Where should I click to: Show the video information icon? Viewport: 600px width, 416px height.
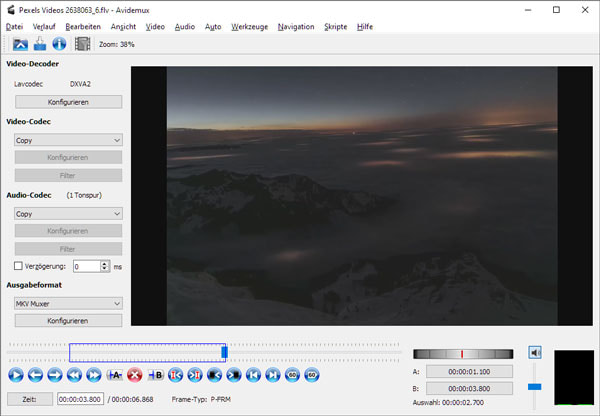(59, 44)
